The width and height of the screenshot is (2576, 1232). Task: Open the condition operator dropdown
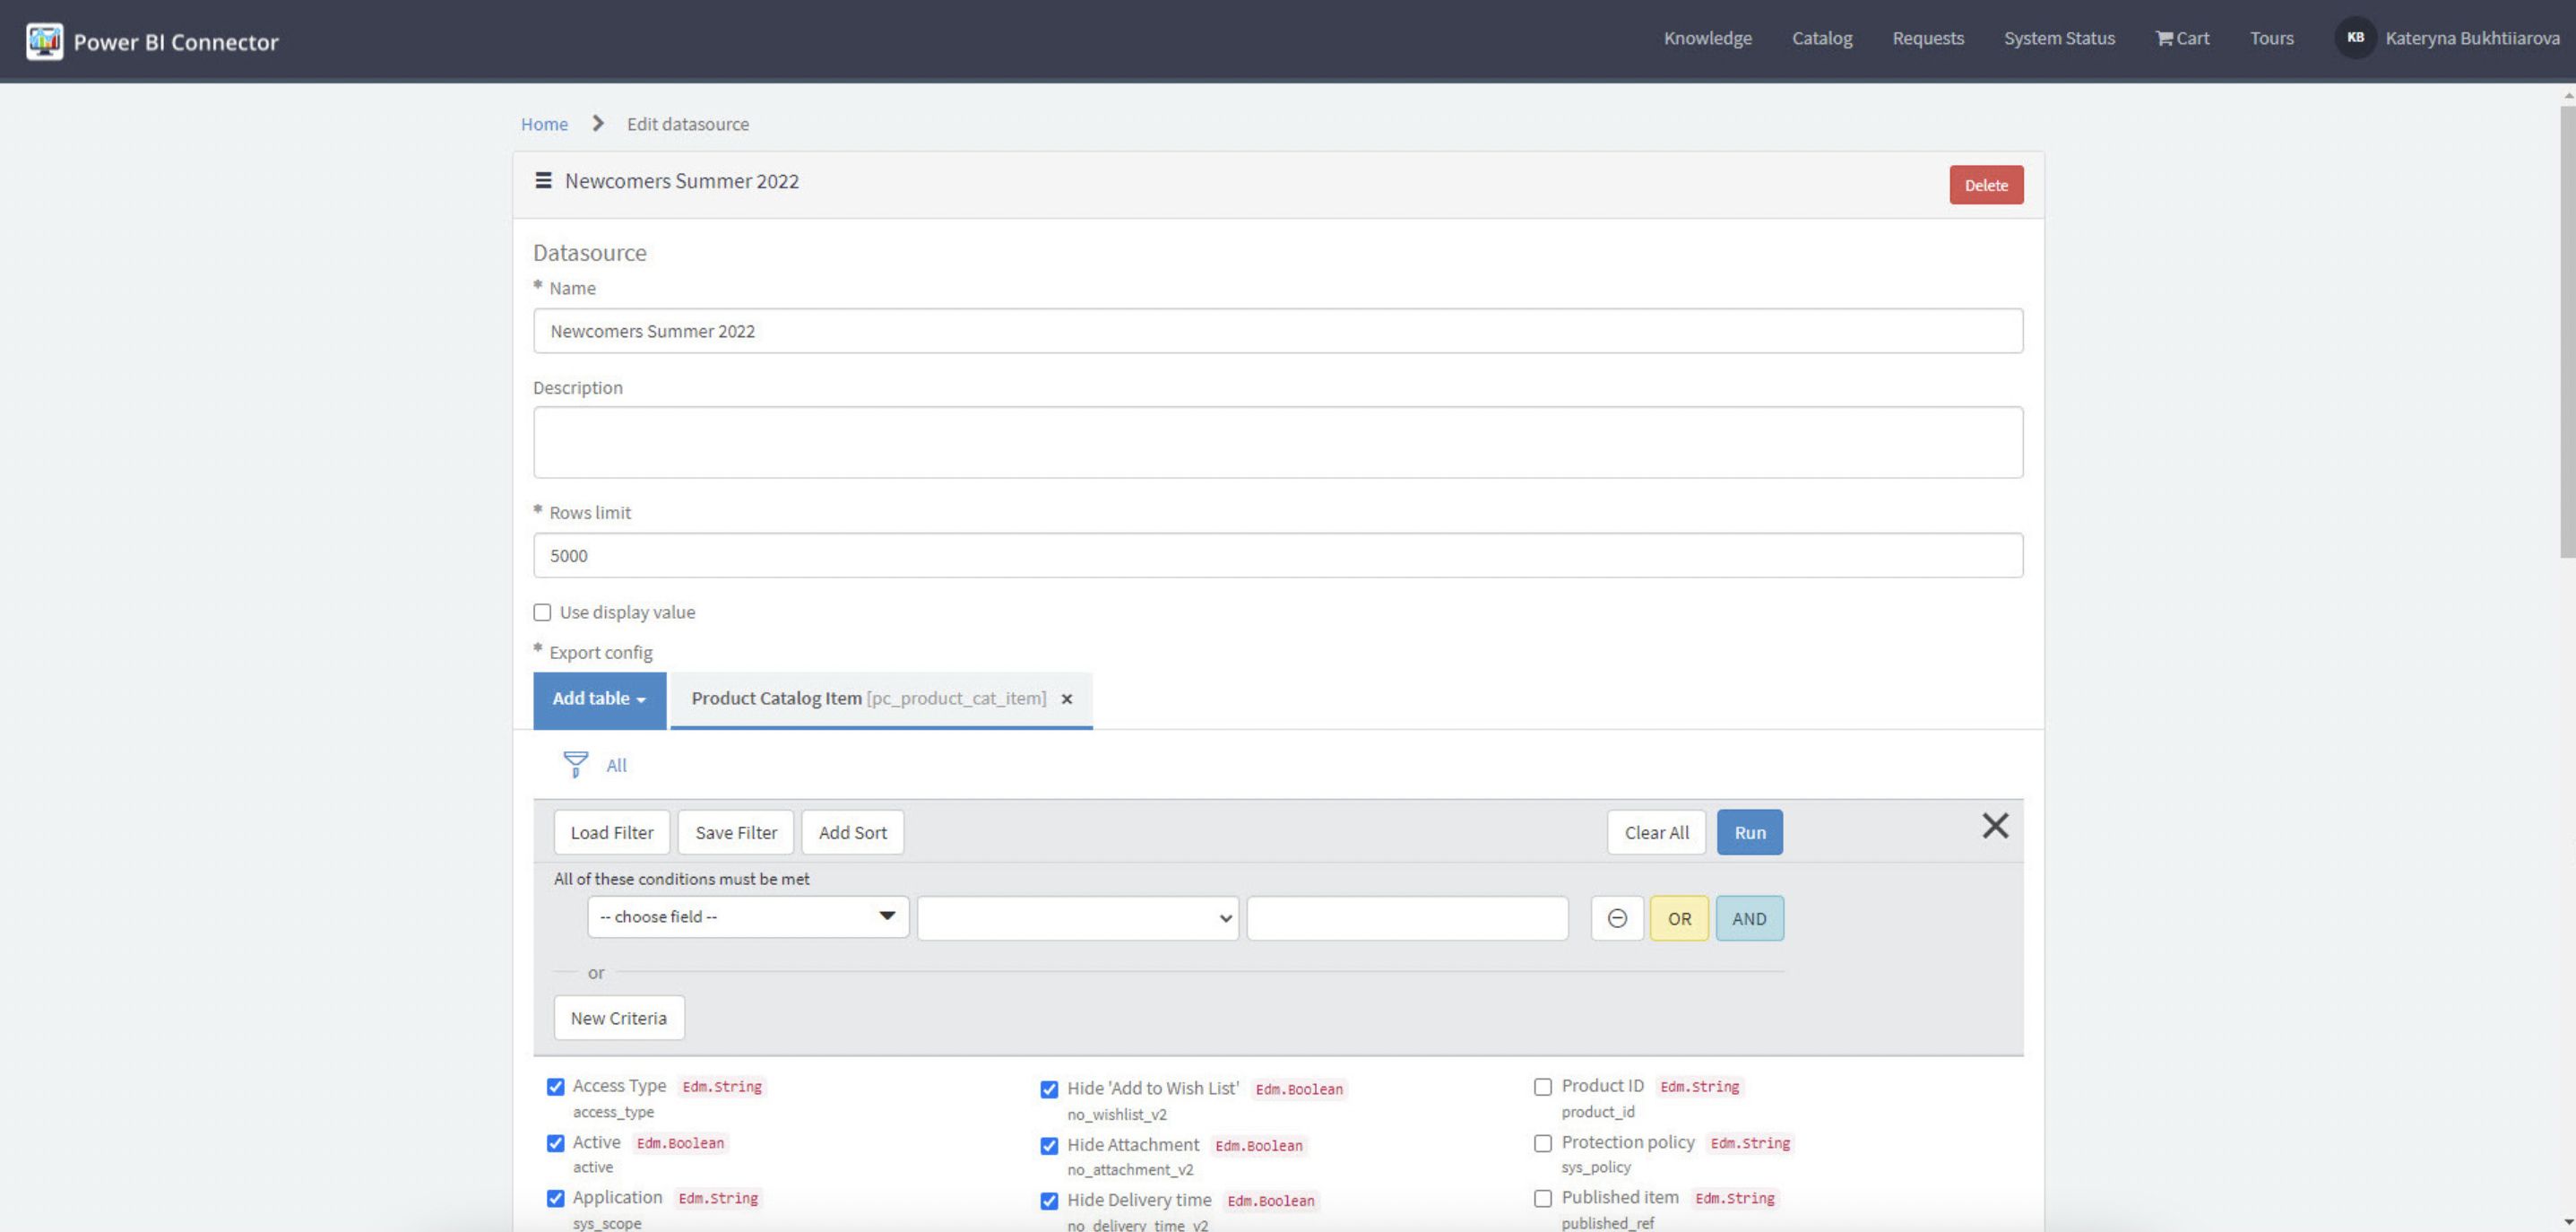pyautogui.click(x=1077, y=917)
